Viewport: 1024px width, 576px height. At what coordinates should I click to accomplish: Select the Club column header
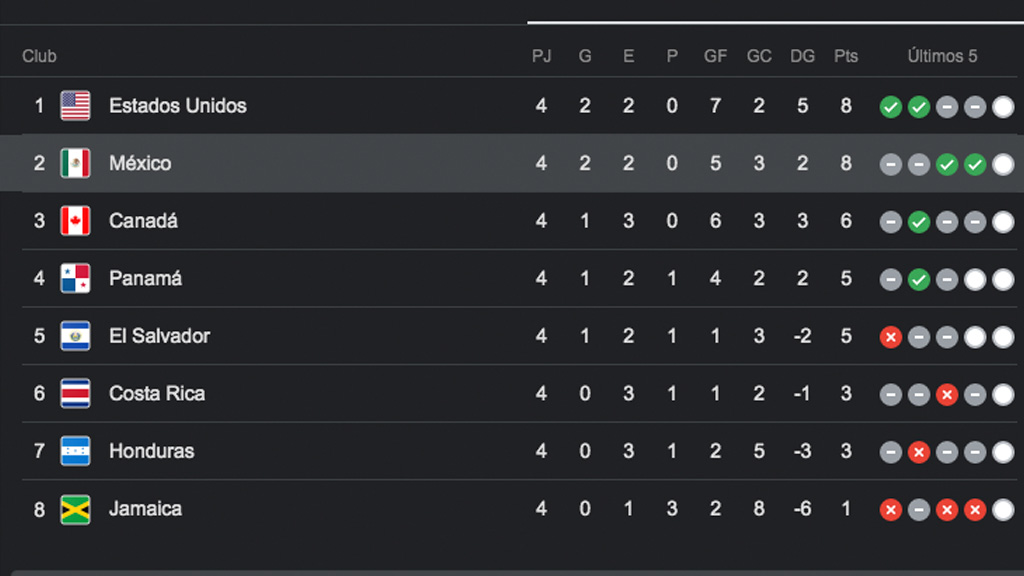point(39,56)
